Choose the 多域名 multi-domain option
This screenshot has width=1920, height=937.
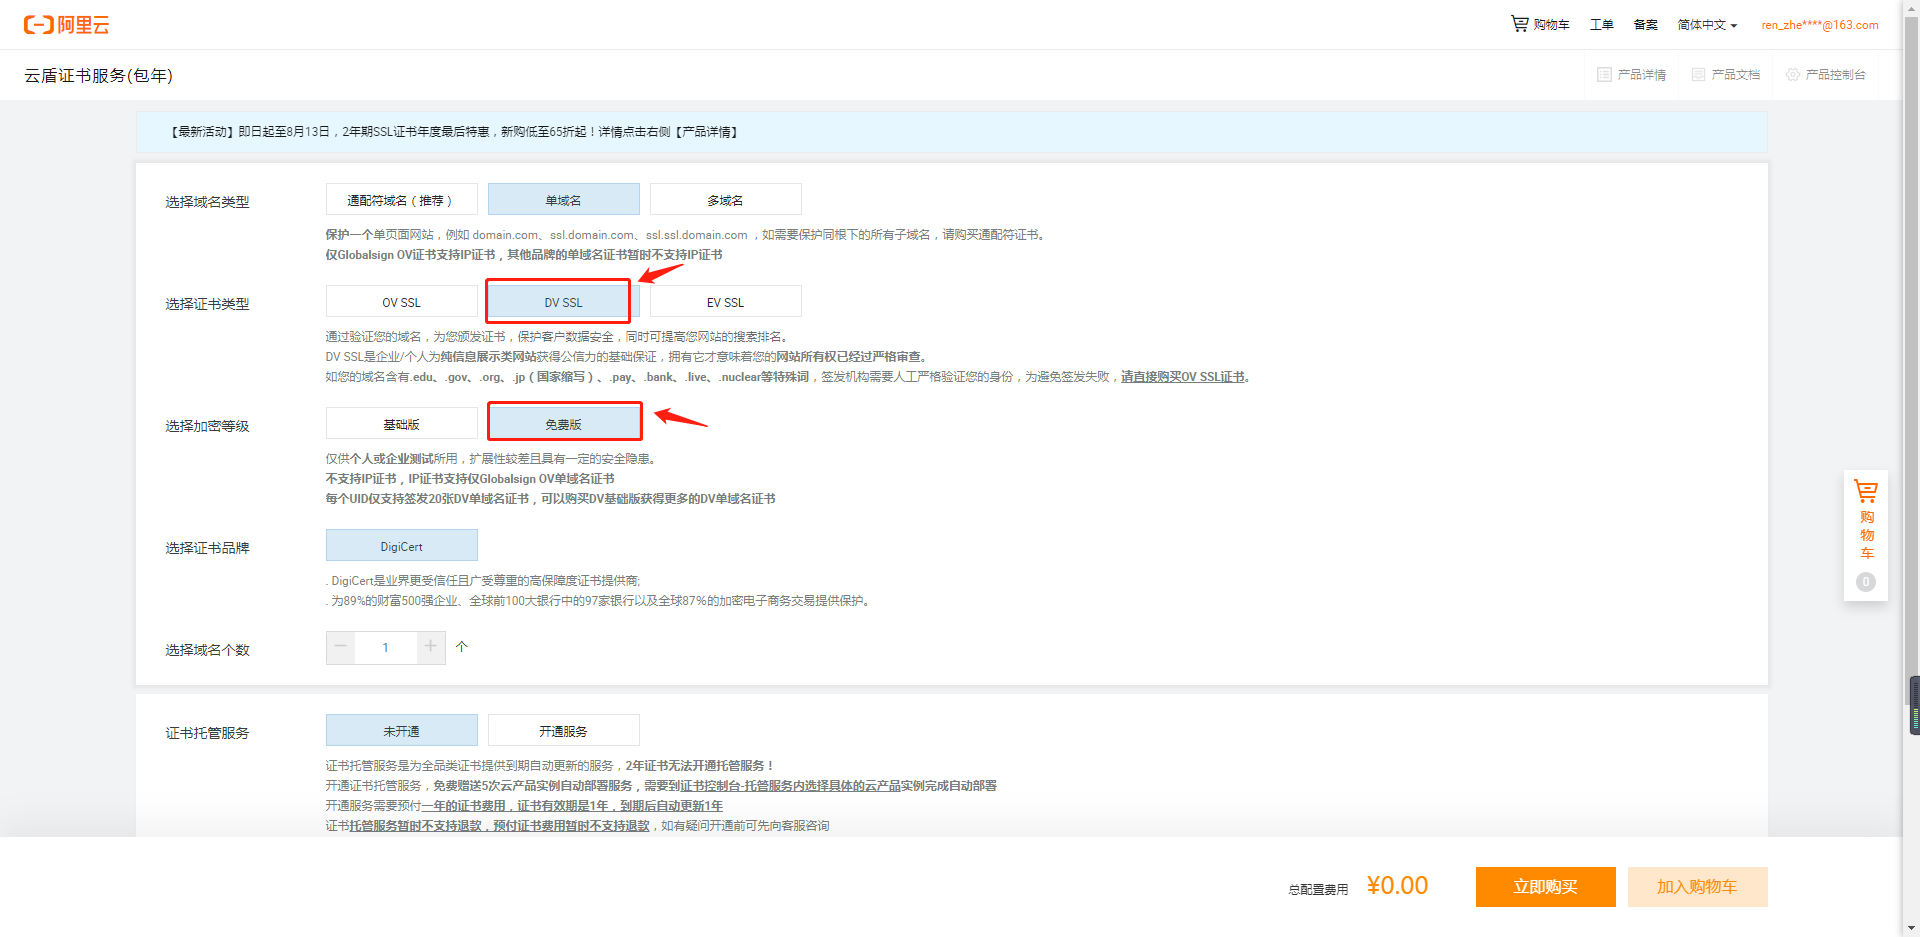click(x=725, y=200)
